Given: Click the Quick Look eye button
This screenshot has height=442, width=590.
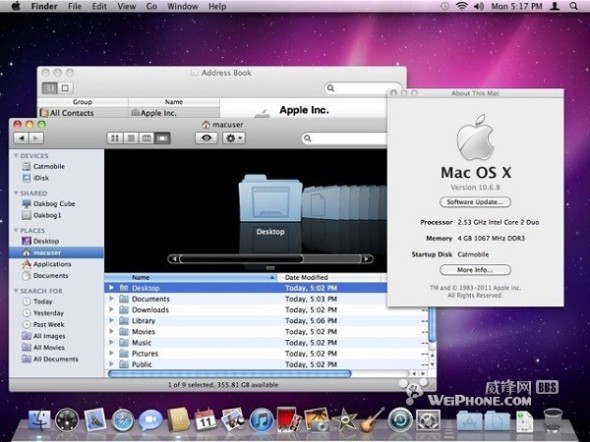Looking at the screenshot, I should (x=206, y=138).
